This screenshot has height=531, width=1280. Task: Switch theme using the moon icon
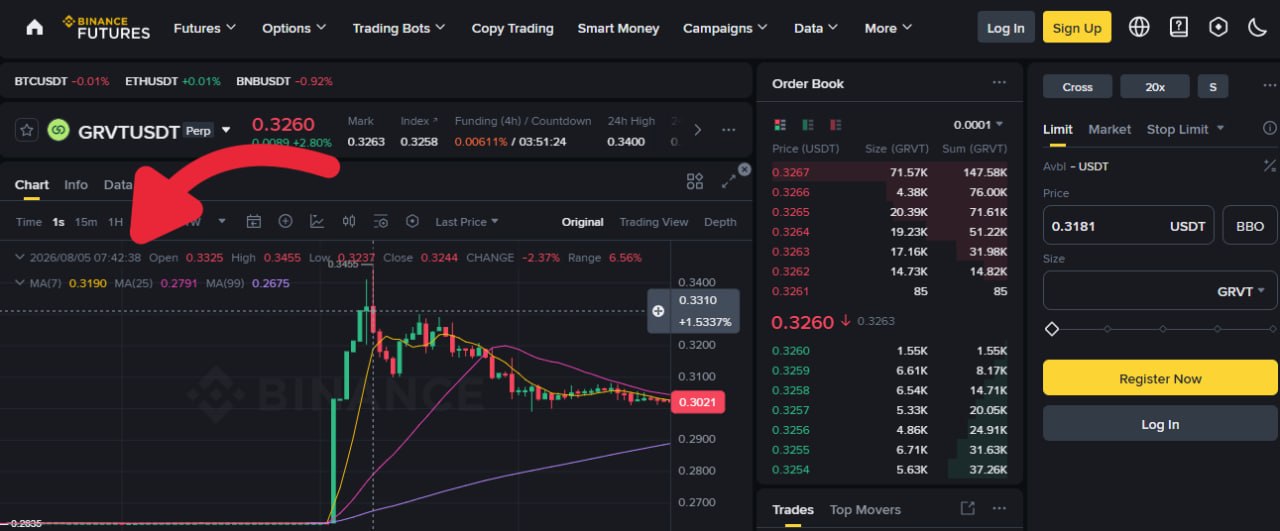(x=1257, y=27)
